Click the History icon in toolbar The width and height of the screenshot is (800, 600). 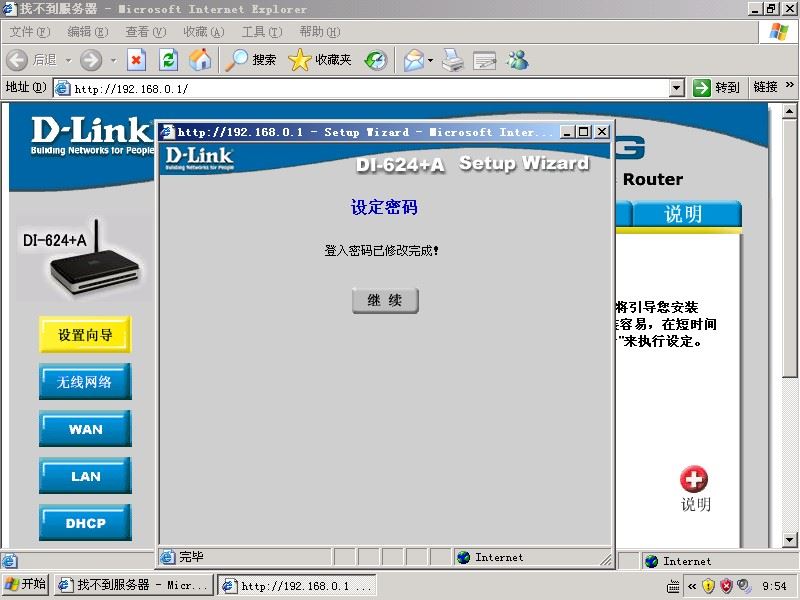pos(376,60)
